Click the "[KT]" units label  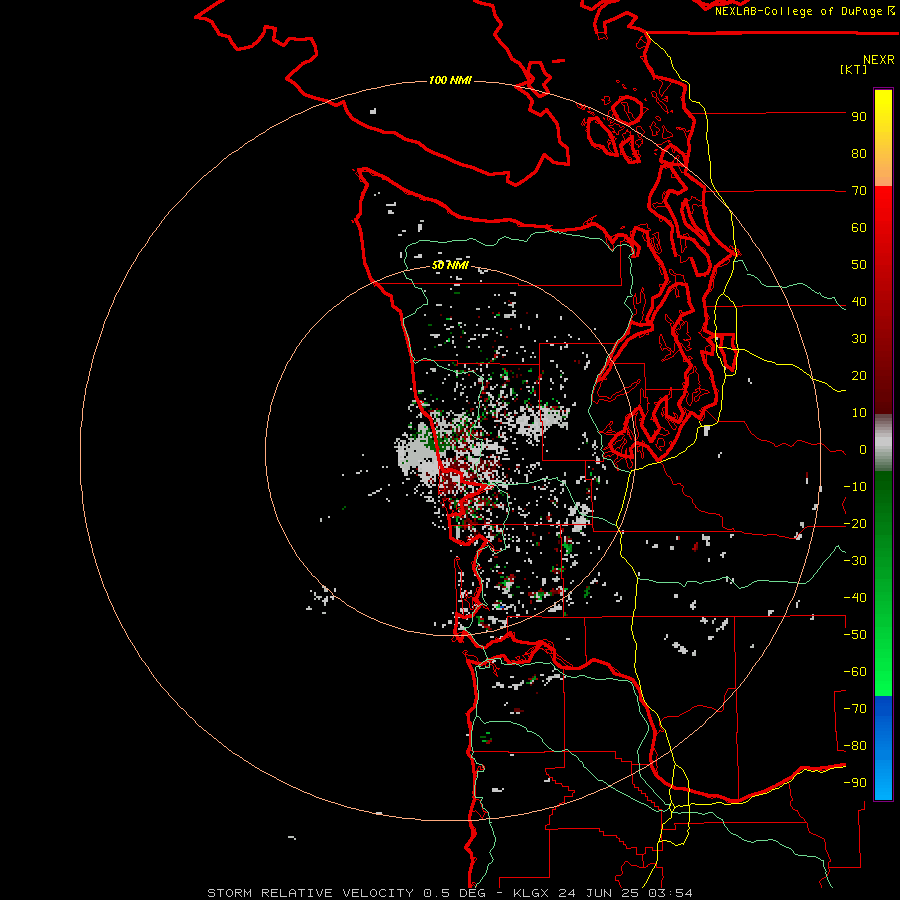[854, 69]
